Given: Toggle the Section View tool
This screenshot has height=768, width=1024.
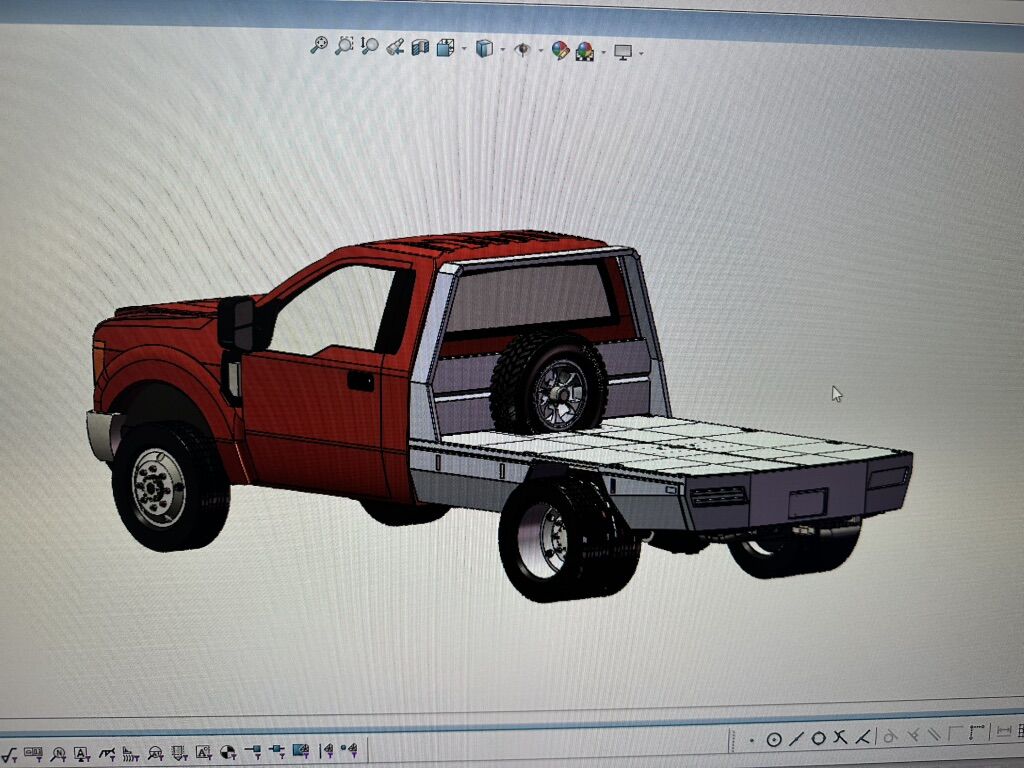Looking at the screenshot, I should pyautogui.click(x=395, y=46).
